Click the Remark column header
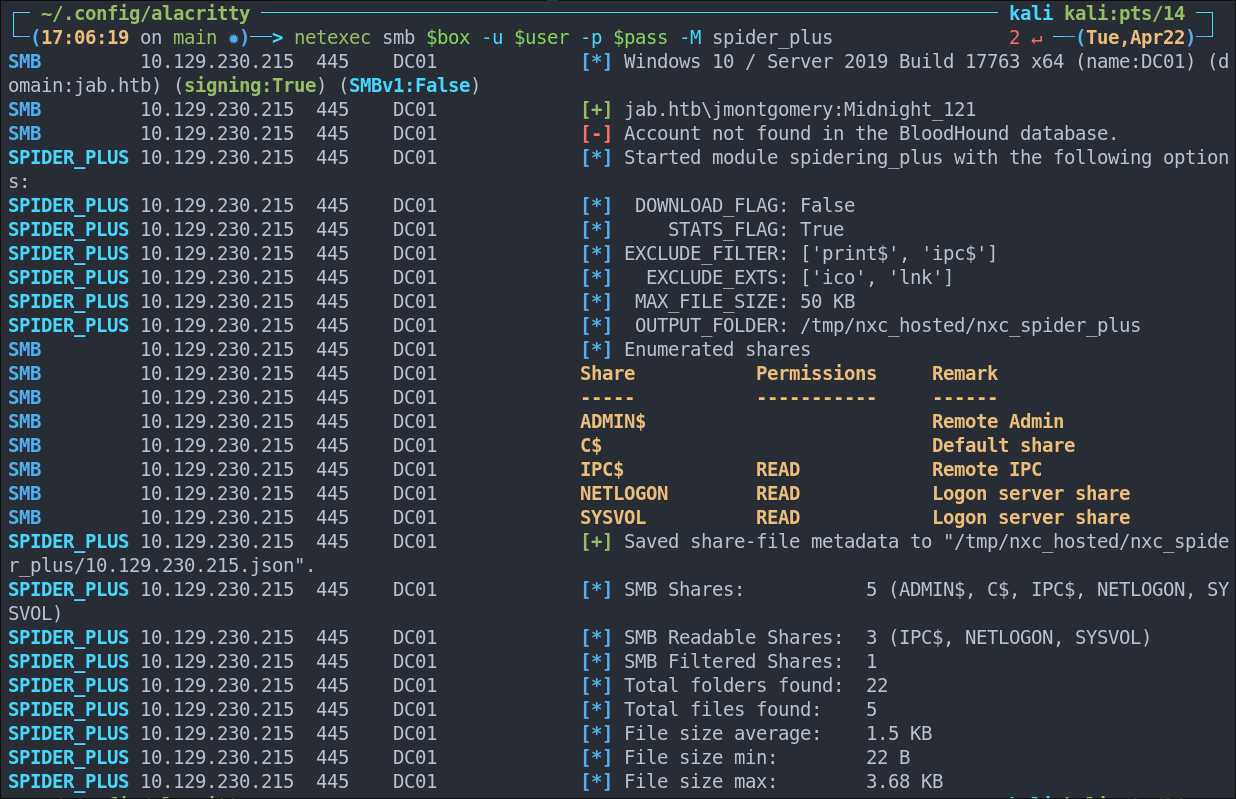 965,374
